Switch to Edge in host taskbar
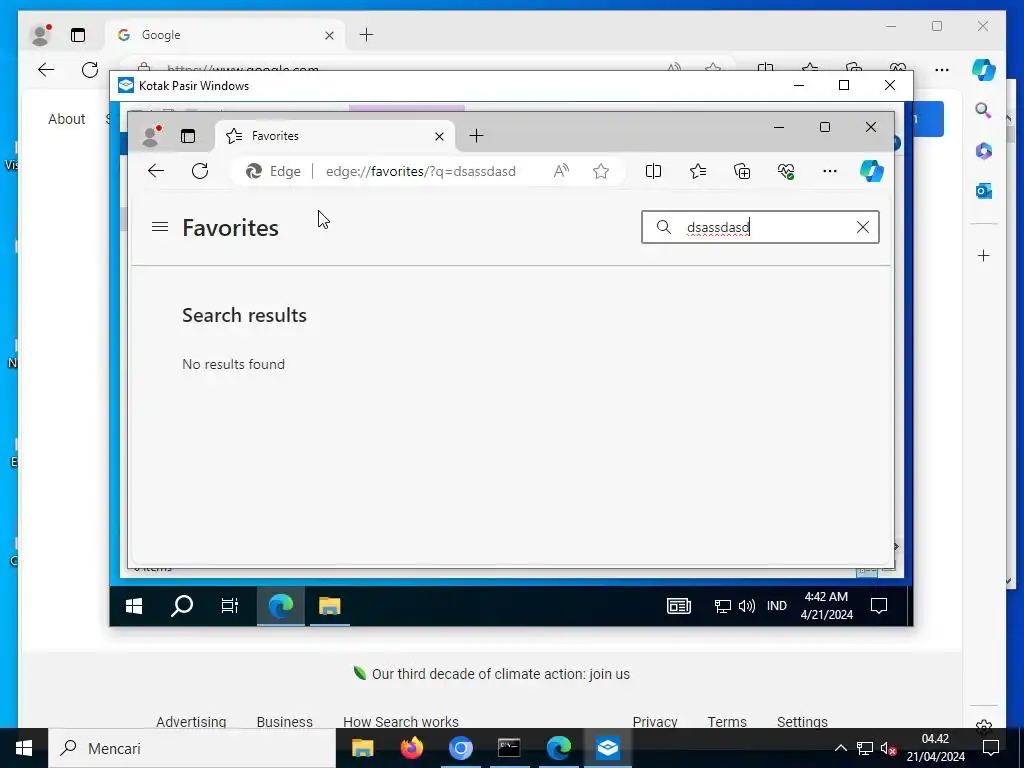 [558, 748]
